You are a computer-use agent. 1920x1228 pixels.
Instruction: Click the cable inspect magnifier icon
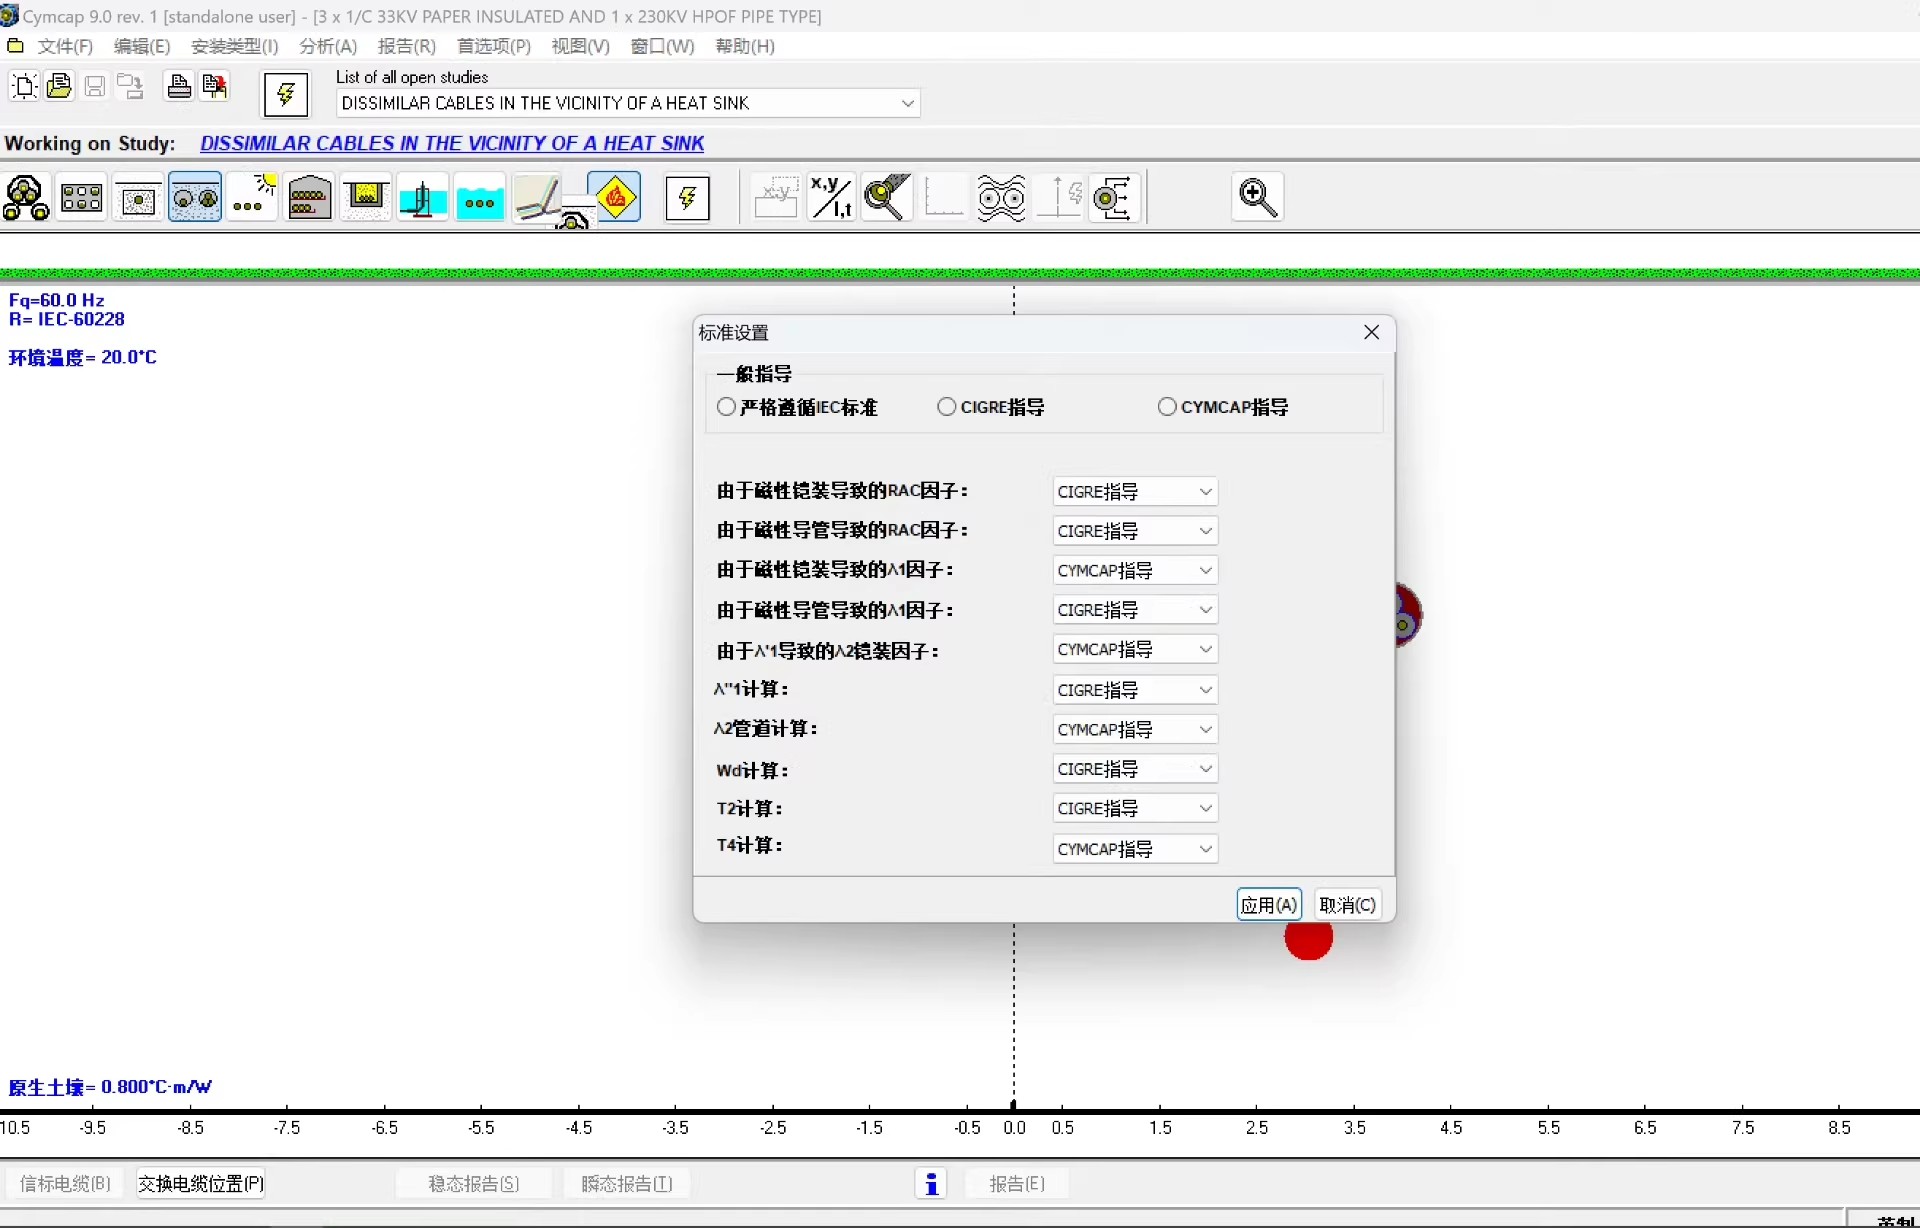[x=887, y=198]
